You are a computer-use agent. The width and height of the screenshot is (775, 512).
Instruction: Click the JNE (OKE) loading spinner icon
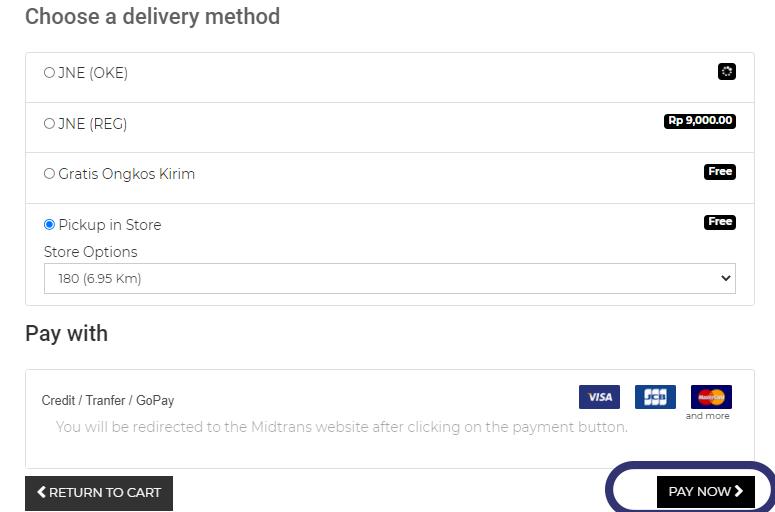click(727, 72)
